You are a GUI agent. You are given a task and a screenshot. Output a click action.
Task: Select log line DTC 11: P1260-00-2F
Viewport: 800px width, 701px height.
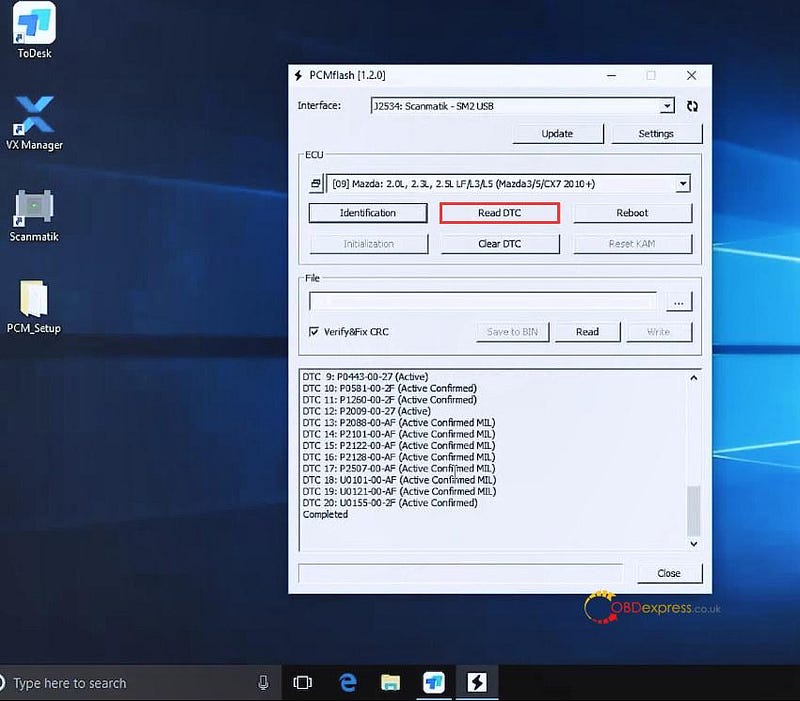390,399
